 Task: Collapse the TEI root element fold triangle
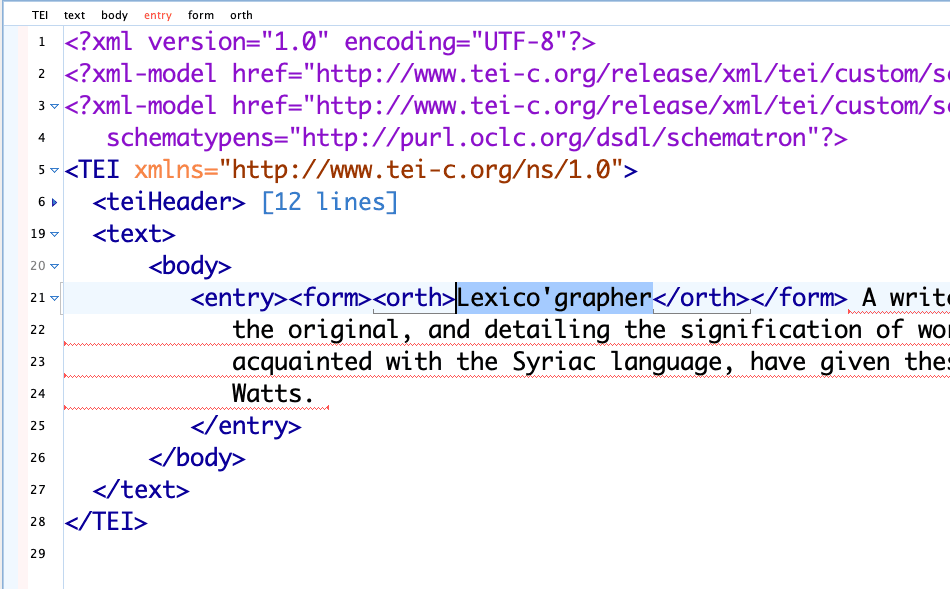pos(54,170)
